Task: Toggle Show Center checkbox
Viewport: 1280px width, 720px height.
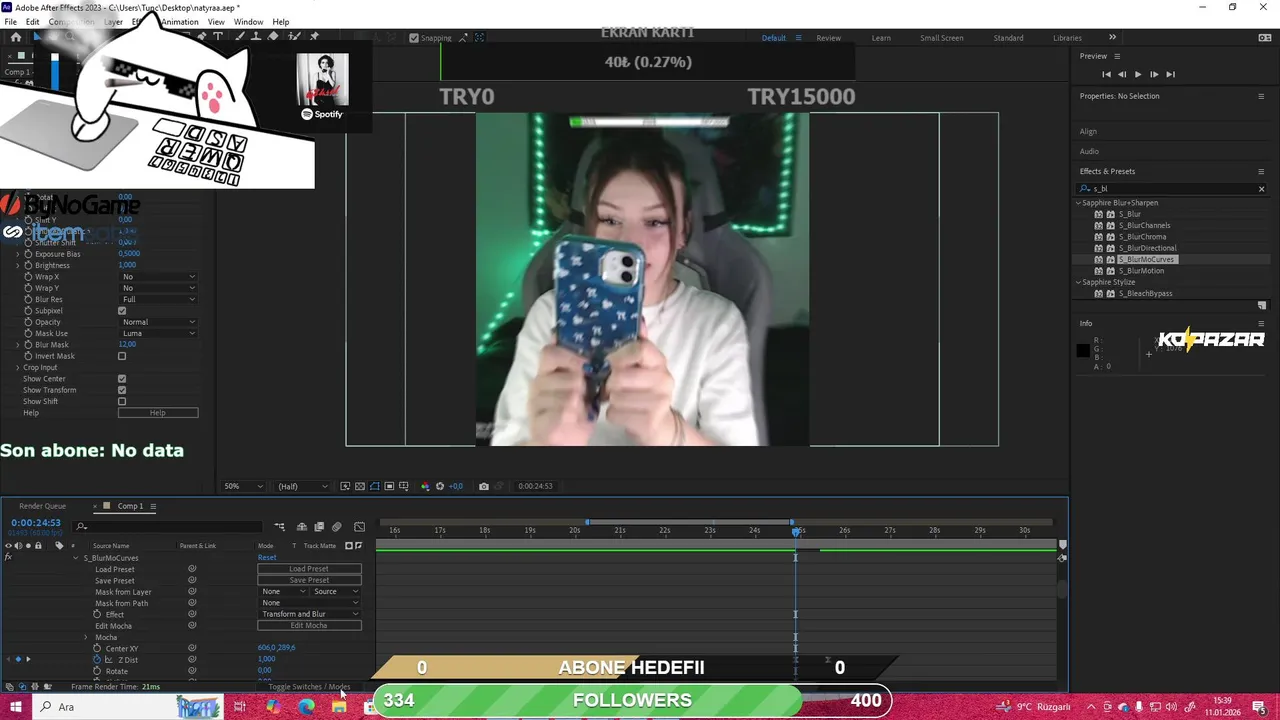Action: pyautogui.click(x=122, y=379)
